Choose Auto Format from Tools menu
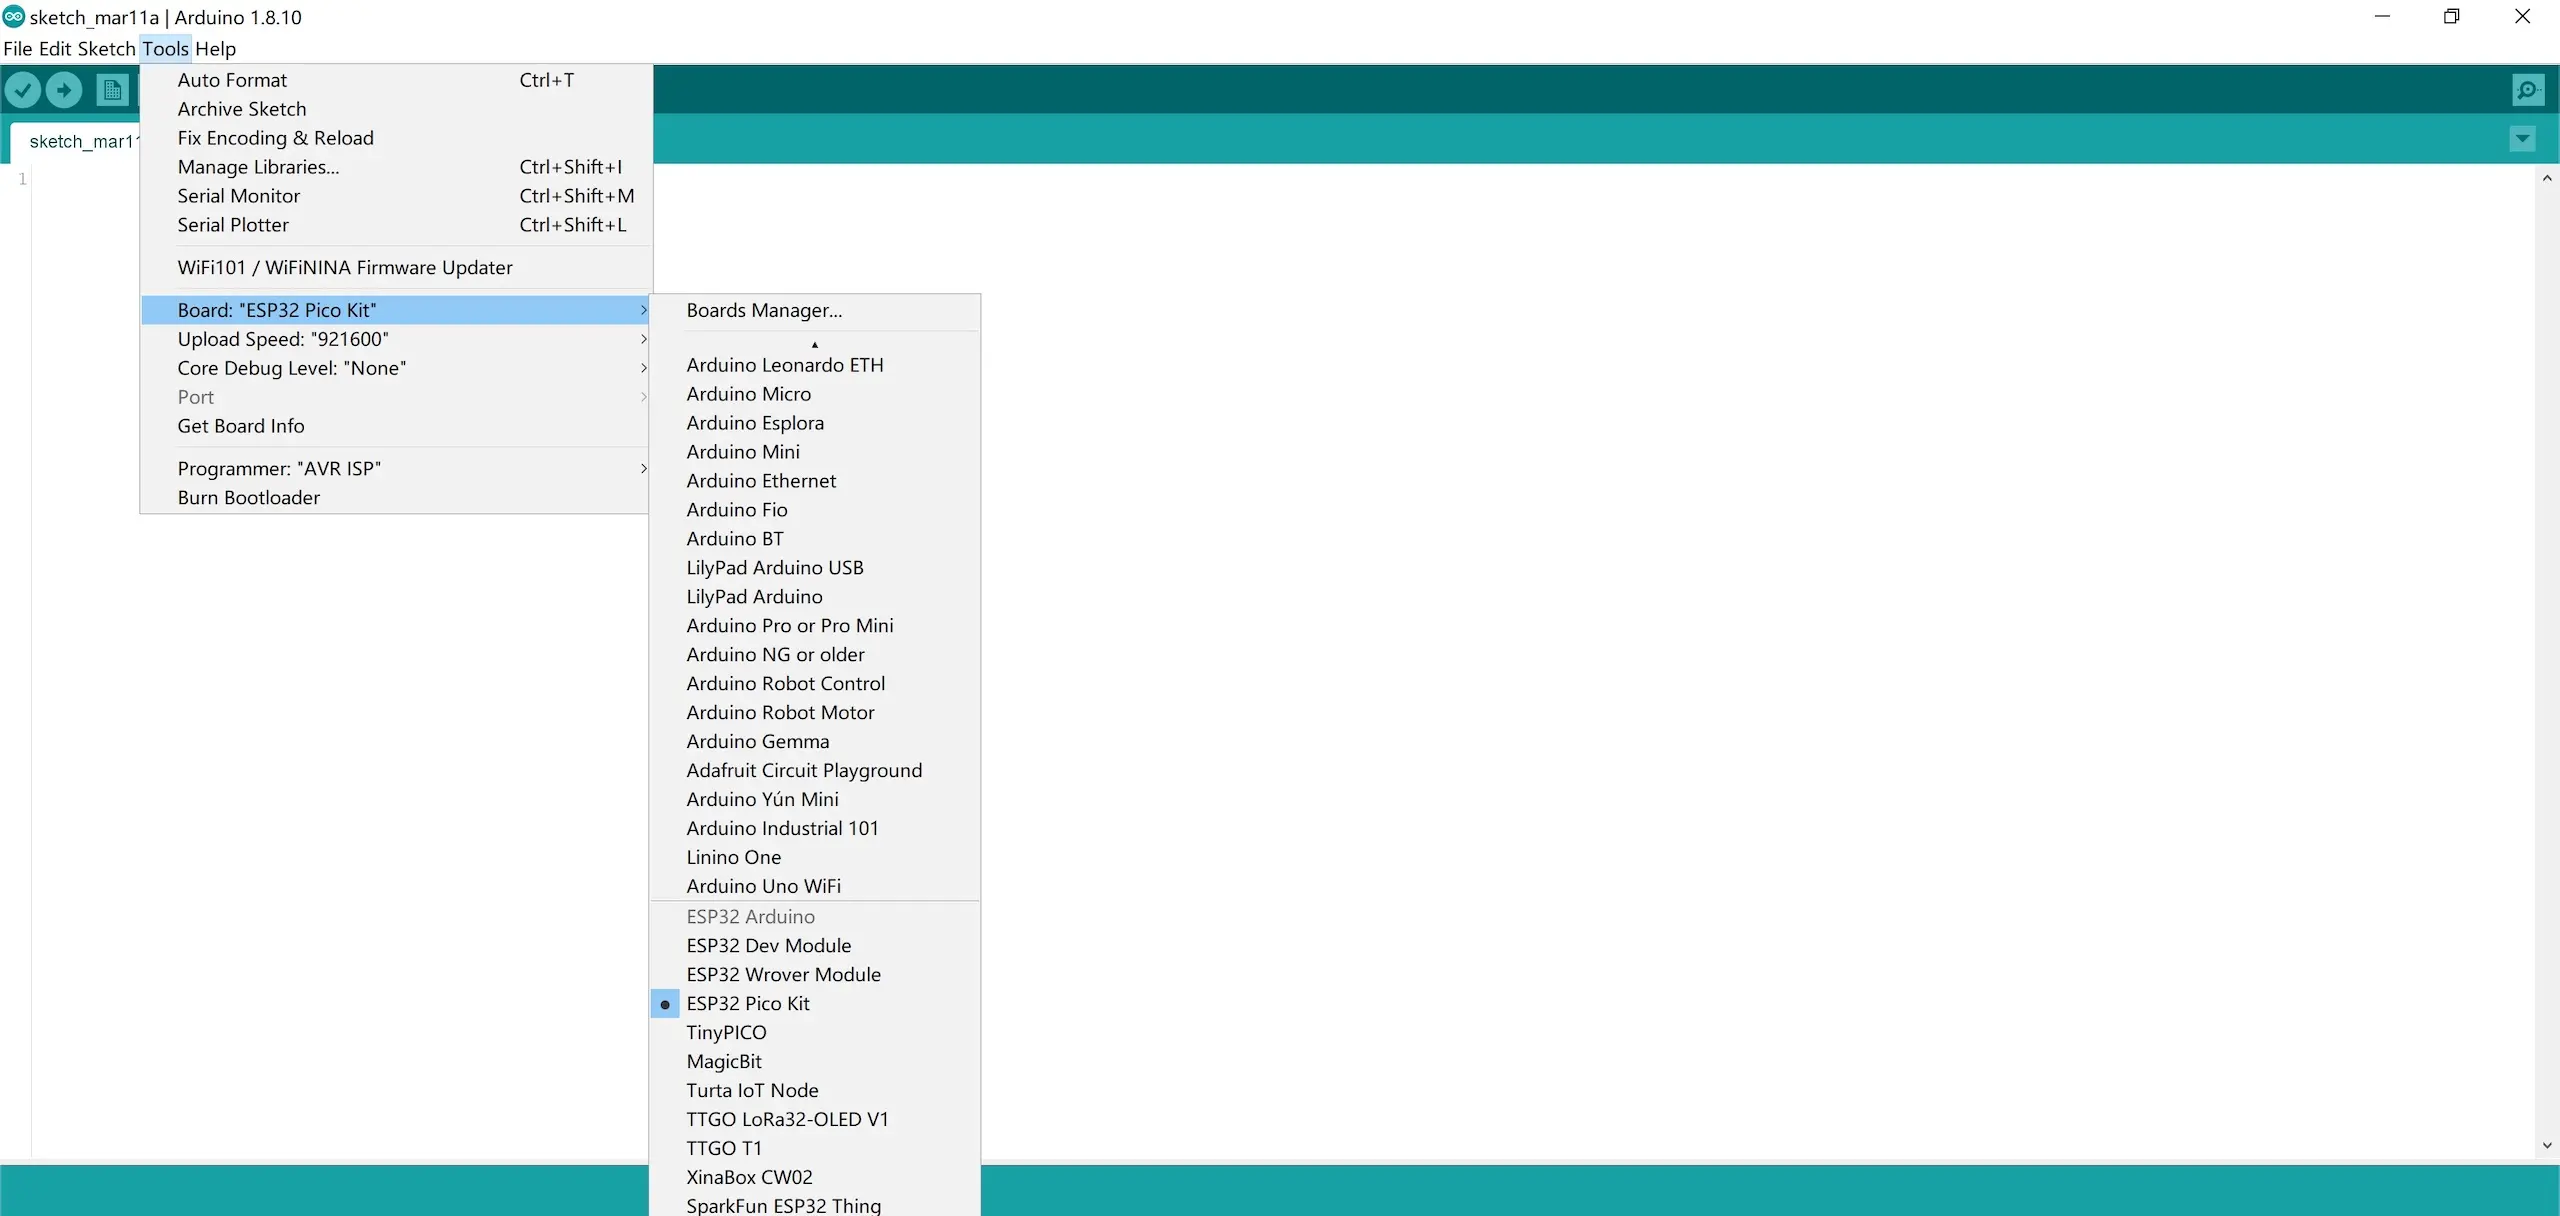This screenshot has width=2560, height=1216. click(396, 80)
